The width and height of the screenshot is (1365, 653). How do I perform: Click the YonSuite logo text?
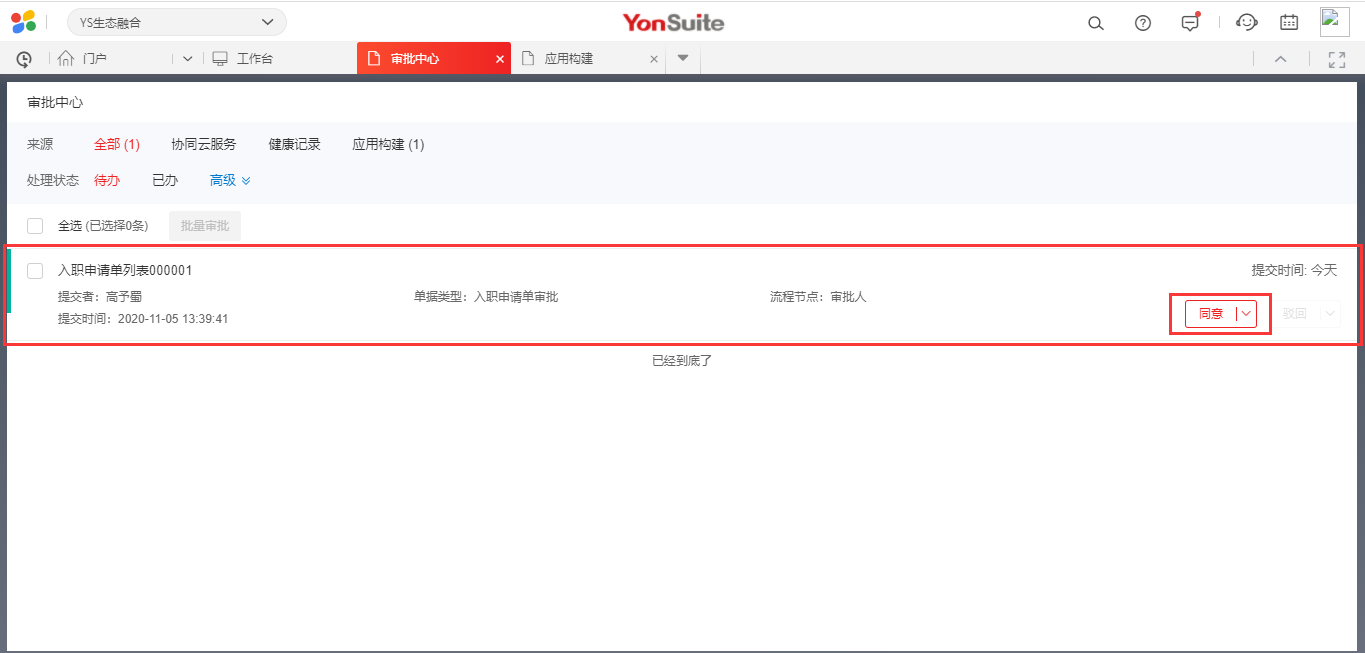(x=673, y=22)
